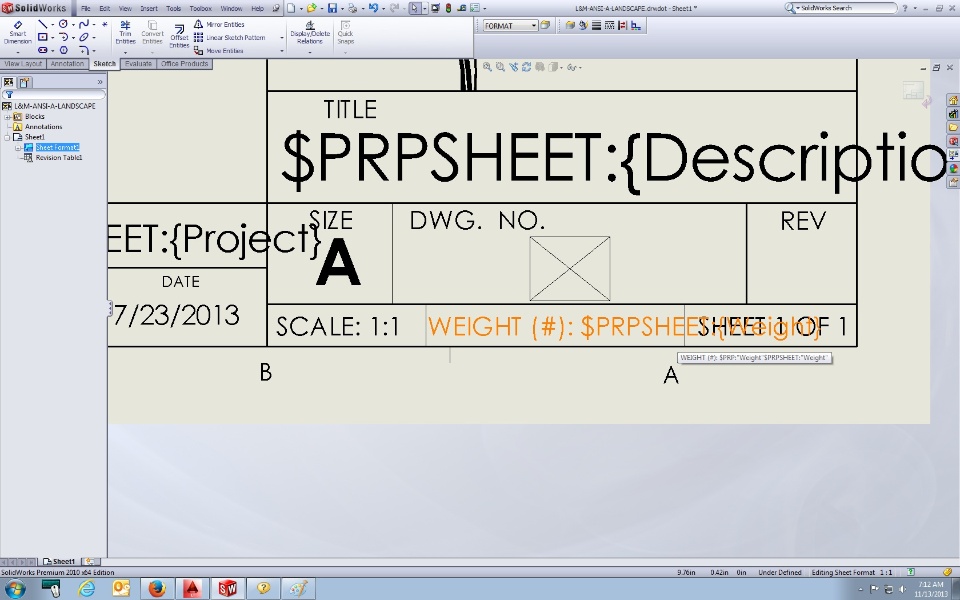
Task: Open the Smart Dimension dropdown arrow
Action: point(18,52)
